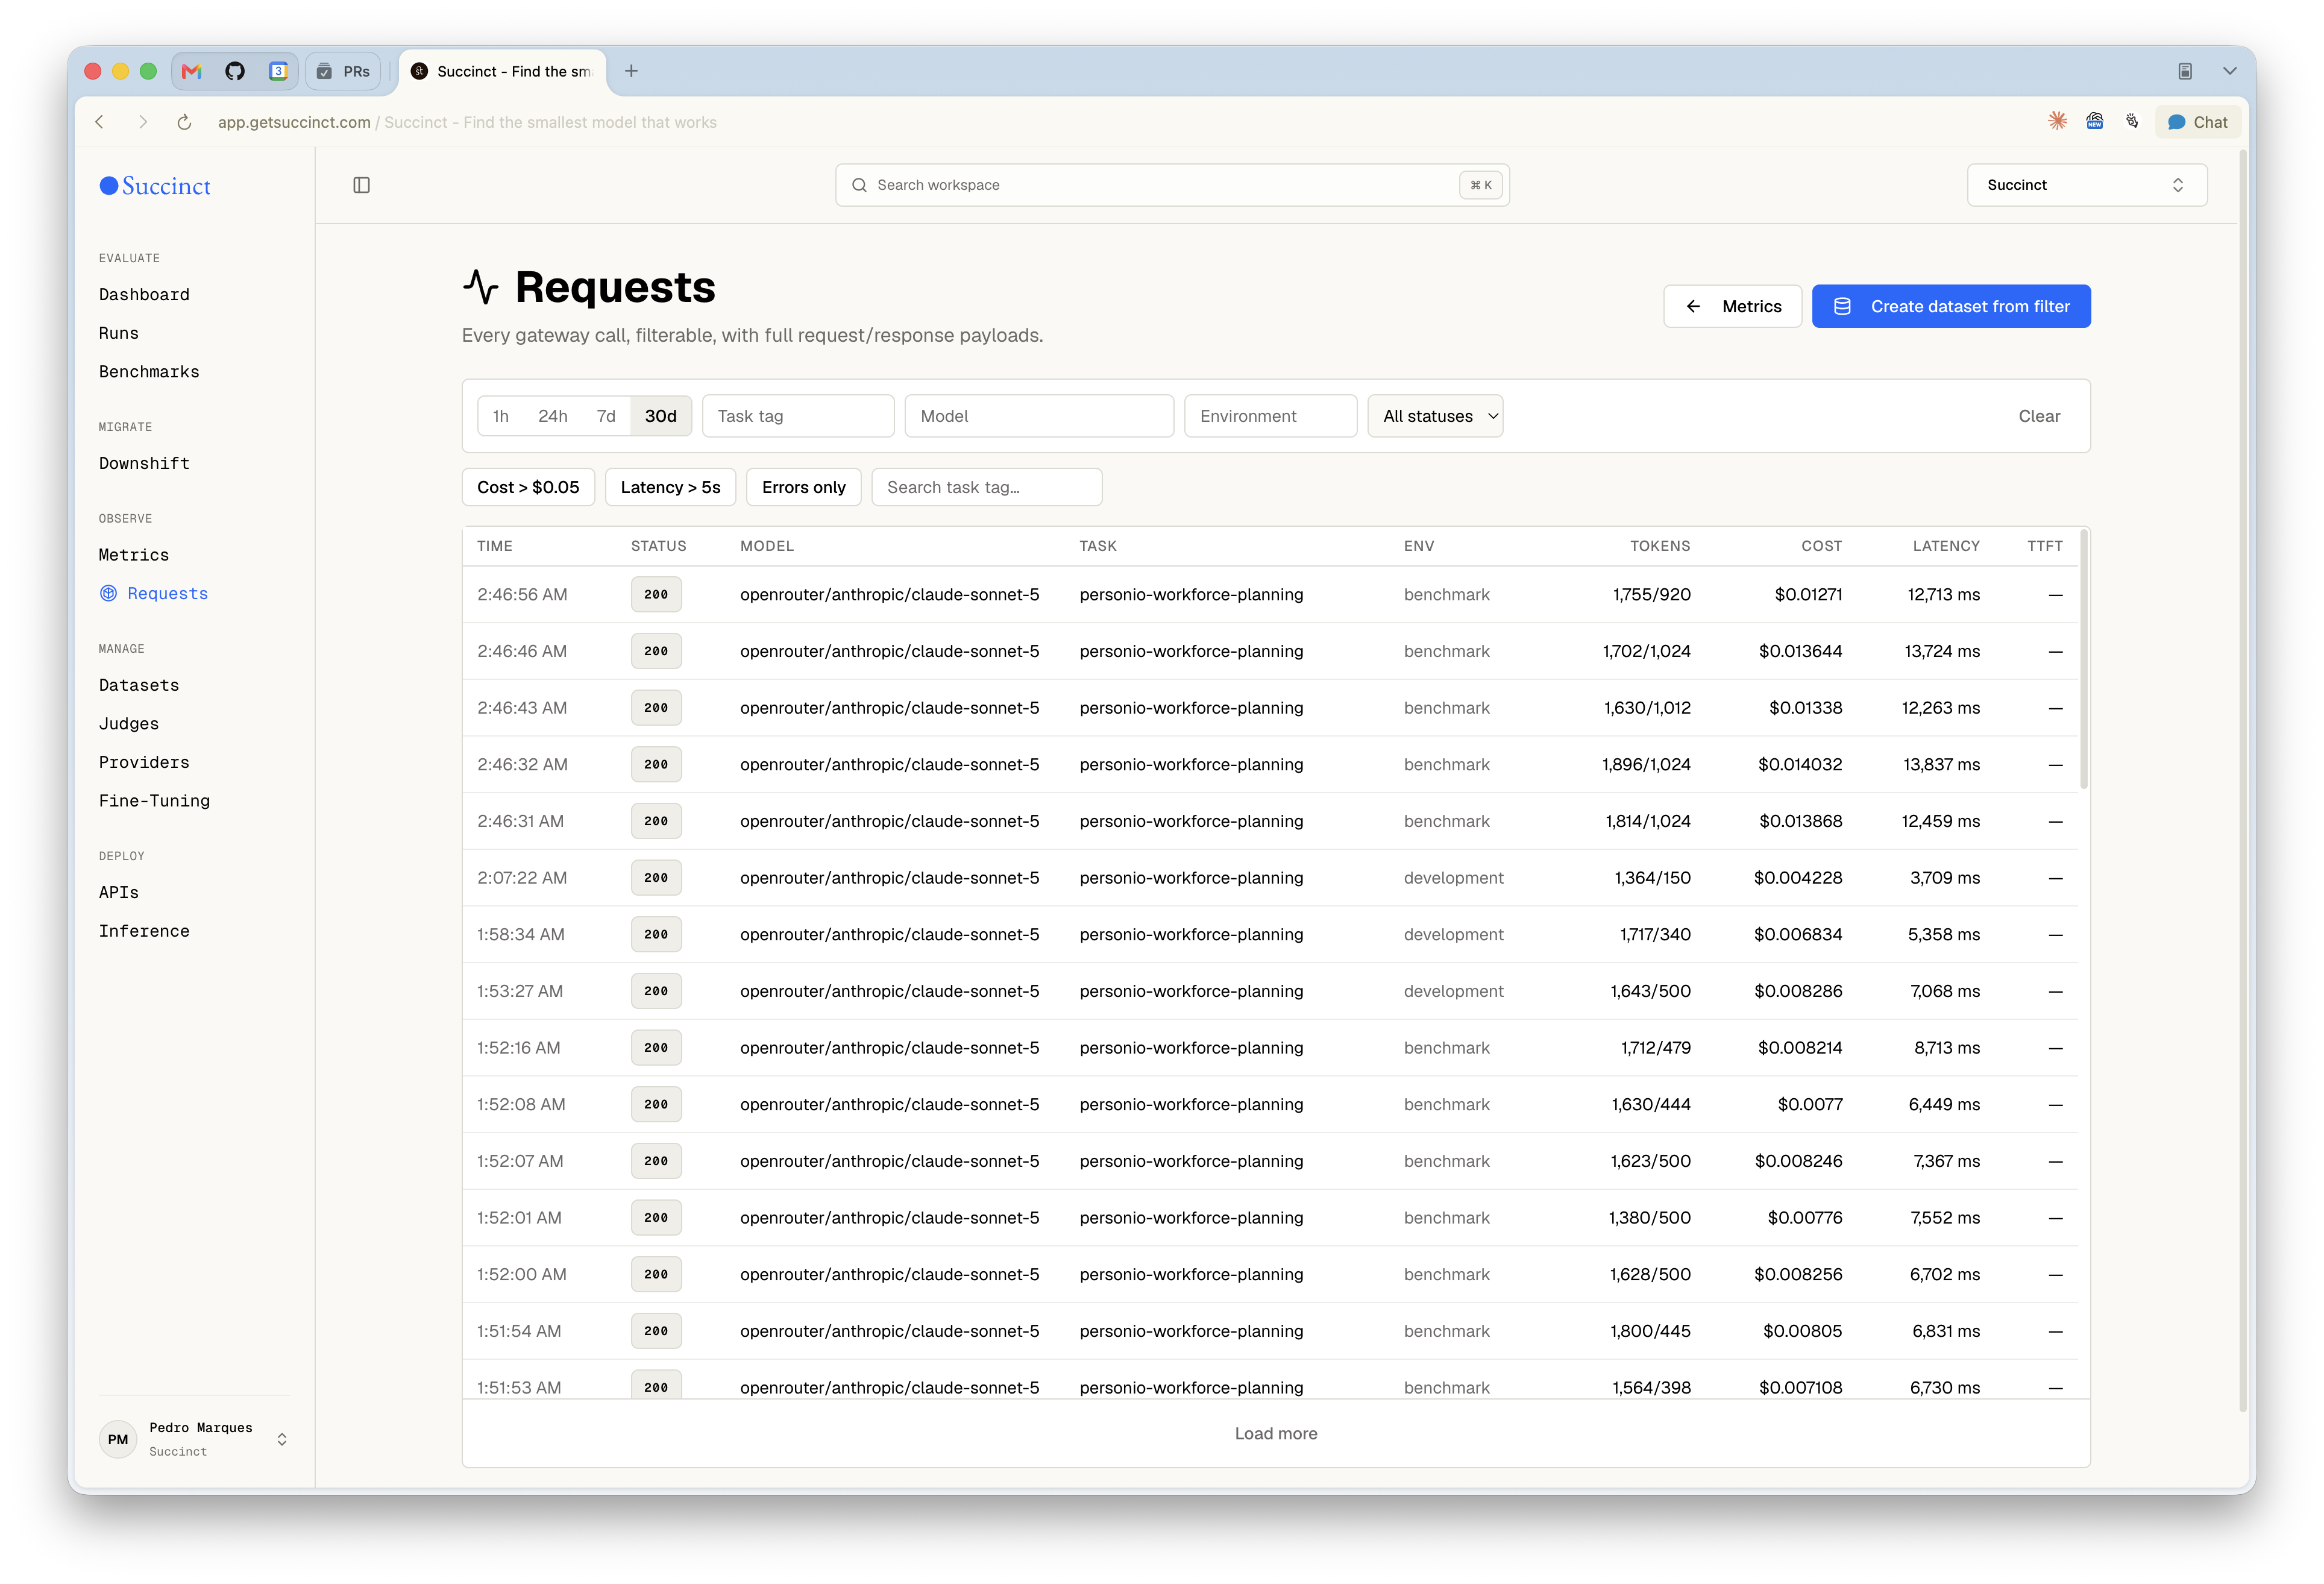Click the 1,643/500 tokens cell
This screenshot has height=1584, width=2324.
pyautogui.click(x=1650, y=991)
